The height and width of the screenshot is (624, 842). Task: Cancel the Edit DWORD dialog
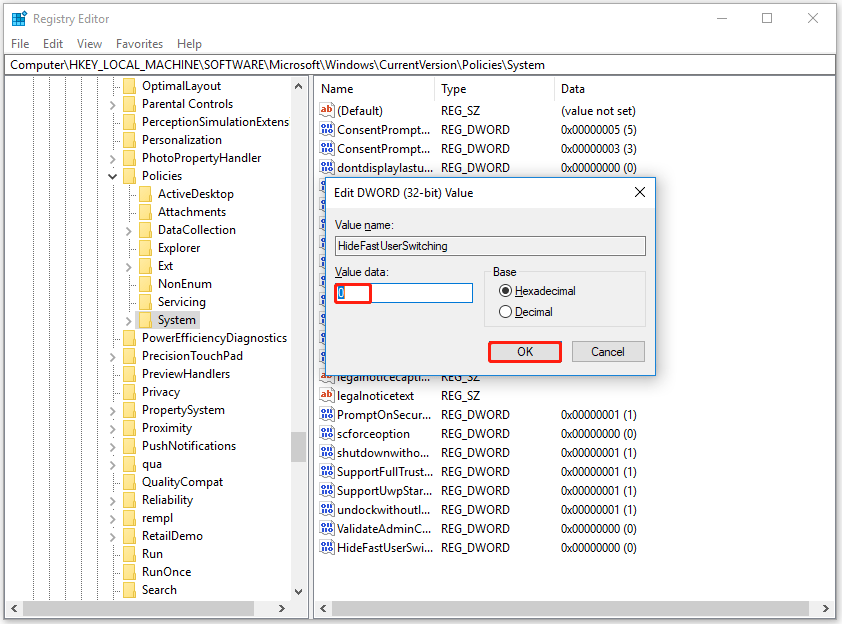608,352
